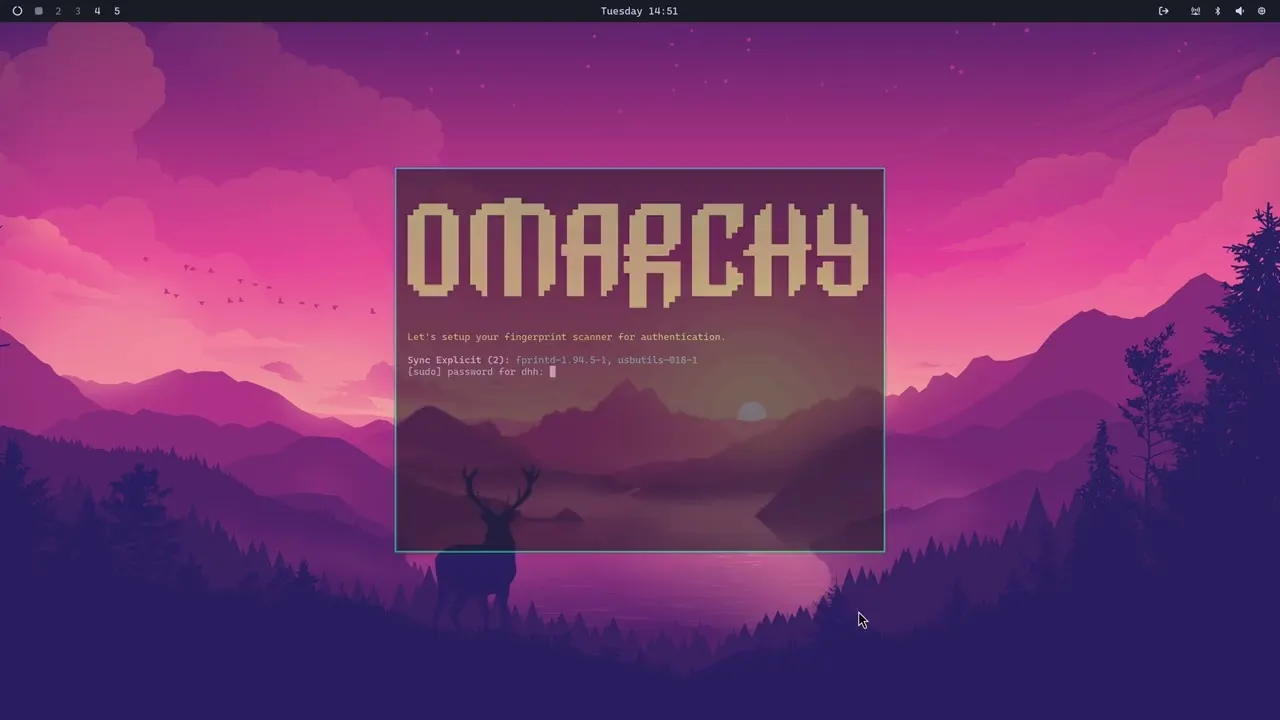Click the "Let's setup your fingerprint scanner" line
This screenshot has width=1280, height=720.
tap(566, 337)
